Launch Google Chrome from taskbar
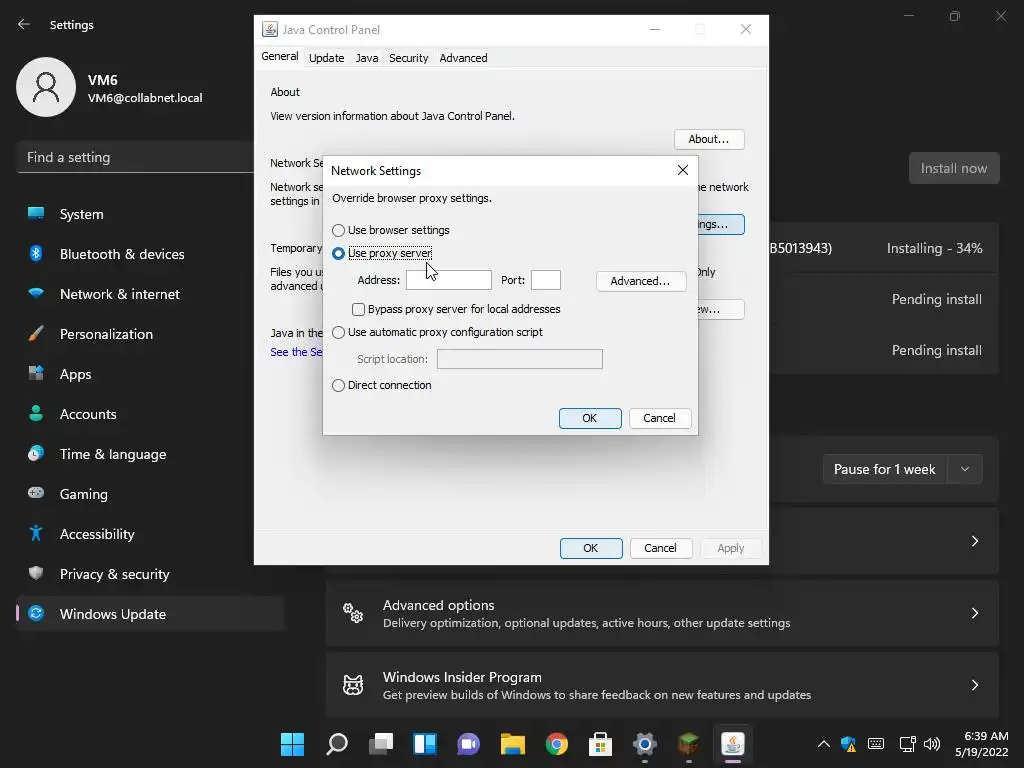The height and width of the screenshot is (768, 1024). (556, 744)
